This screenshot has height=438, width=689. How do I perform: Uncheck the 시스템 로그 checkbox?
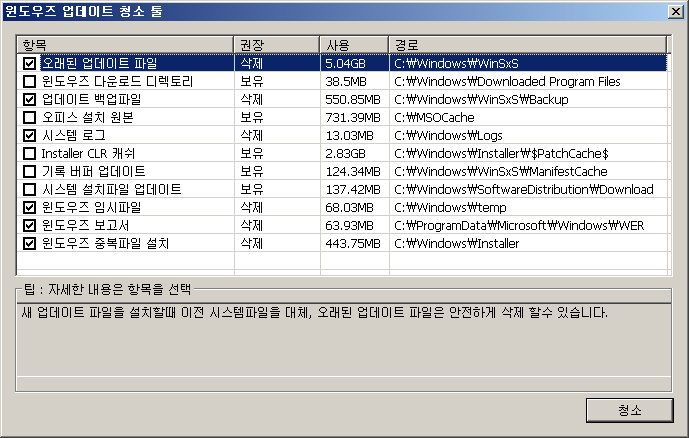[x=29, y=135]
